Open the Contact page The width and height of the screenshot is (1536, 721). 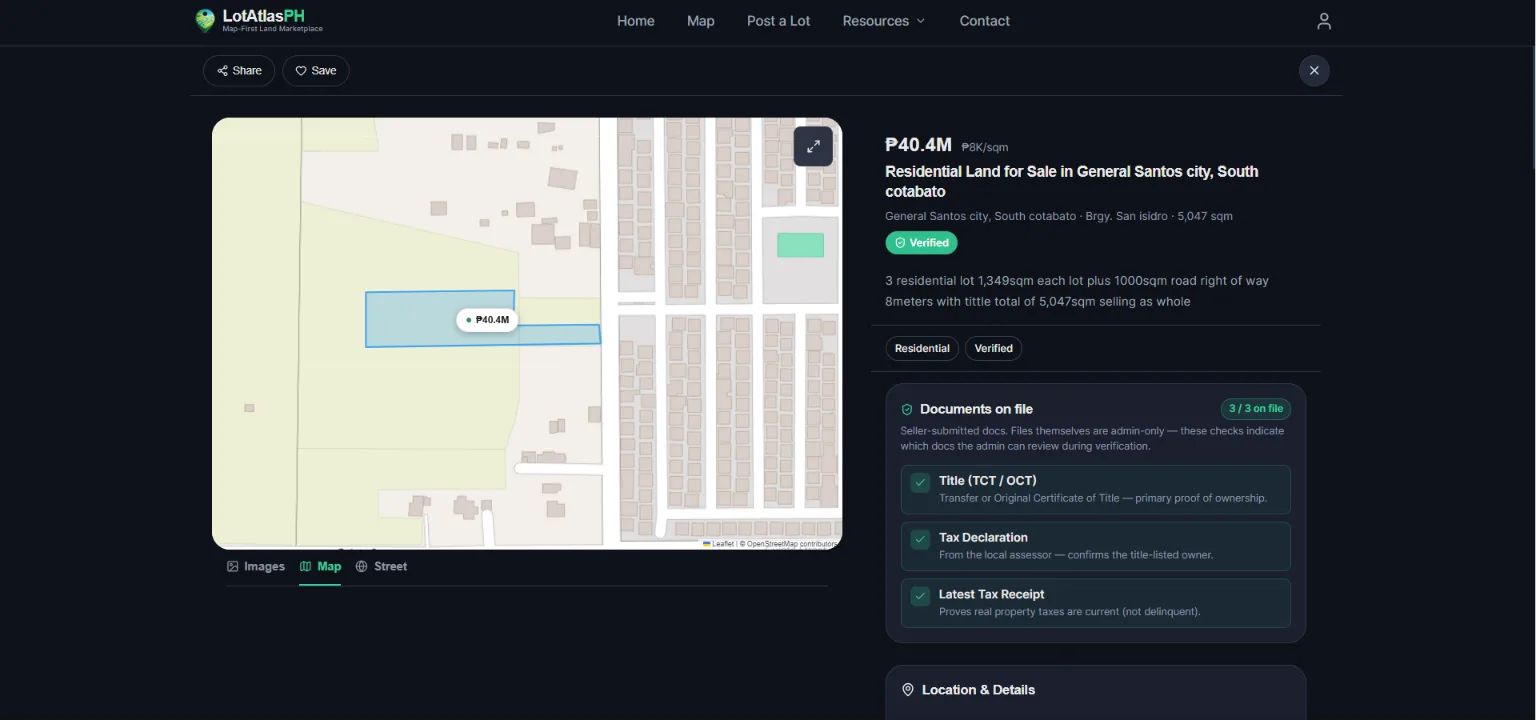pyautogui.click(x=985, y=21)
